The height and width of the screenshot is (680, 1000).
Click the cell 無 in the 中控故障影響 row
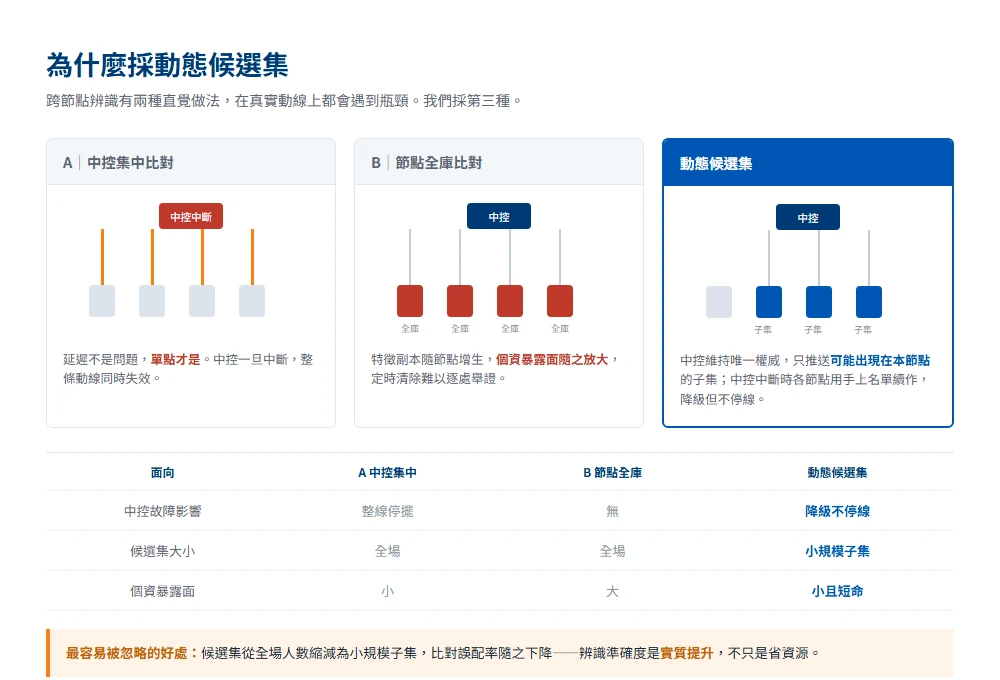[612, 511]
